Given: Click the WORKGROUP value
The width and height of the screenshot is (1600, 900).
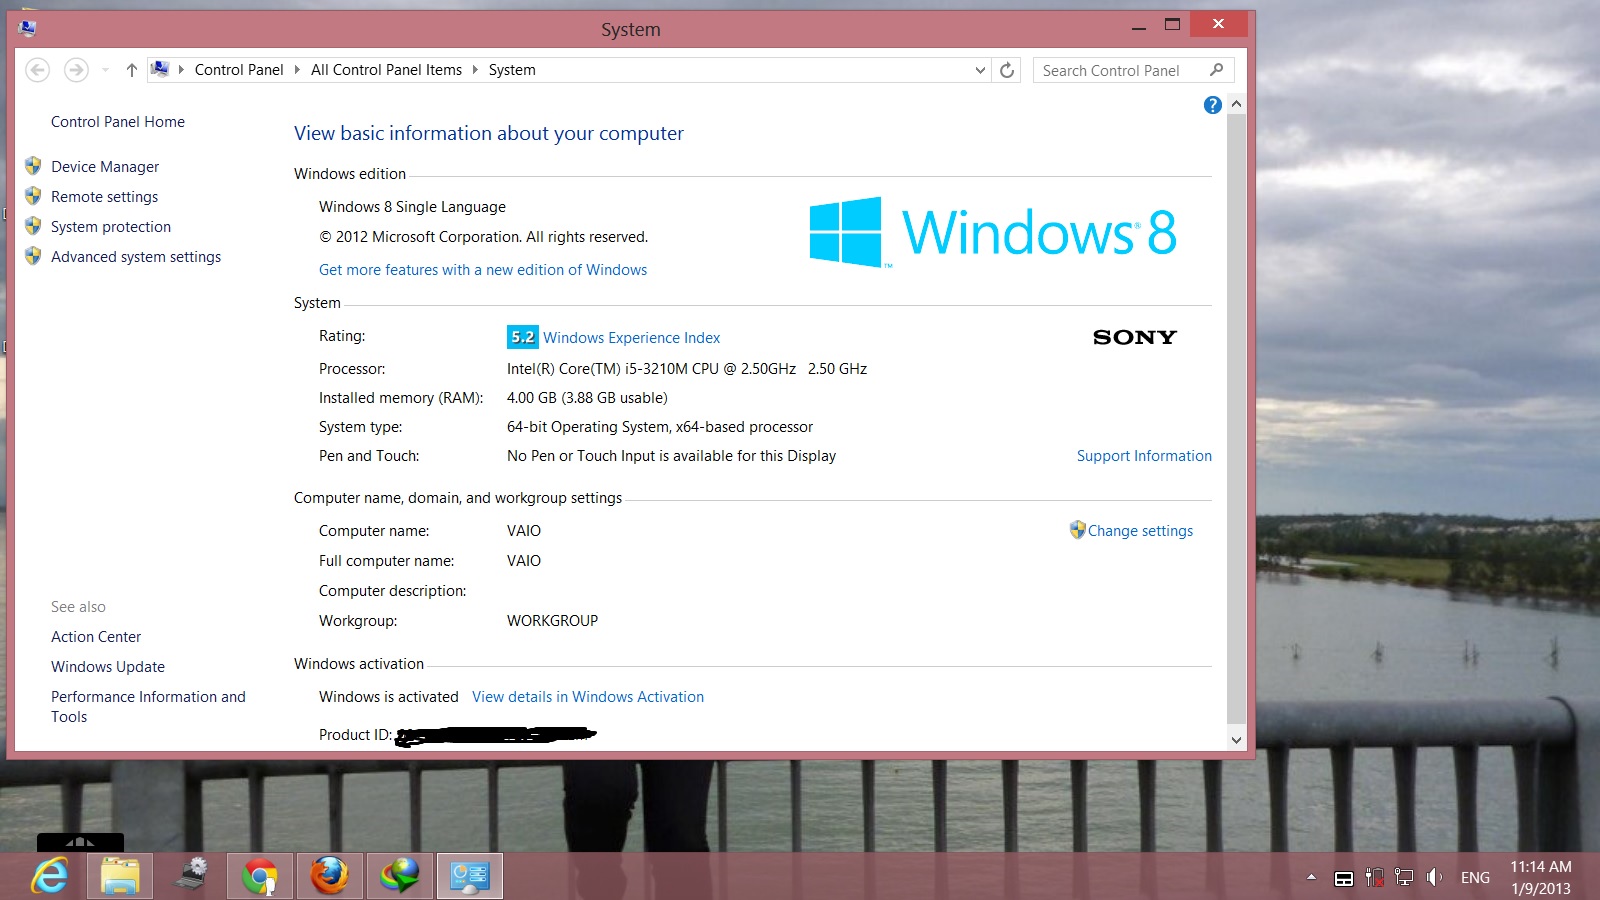Looking at the screenshot, I should [552, 621].
